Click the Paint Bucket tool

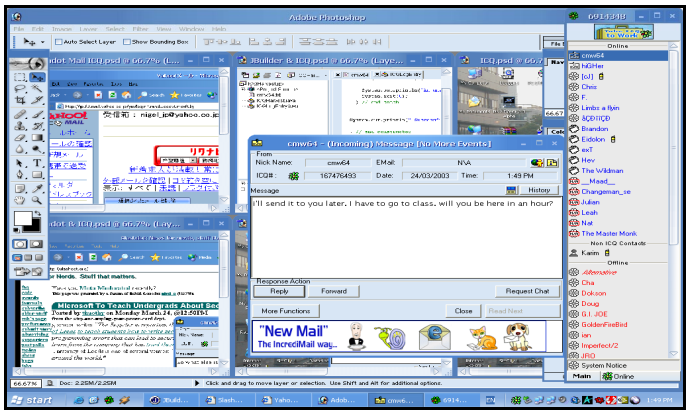(x=37, y=138)
